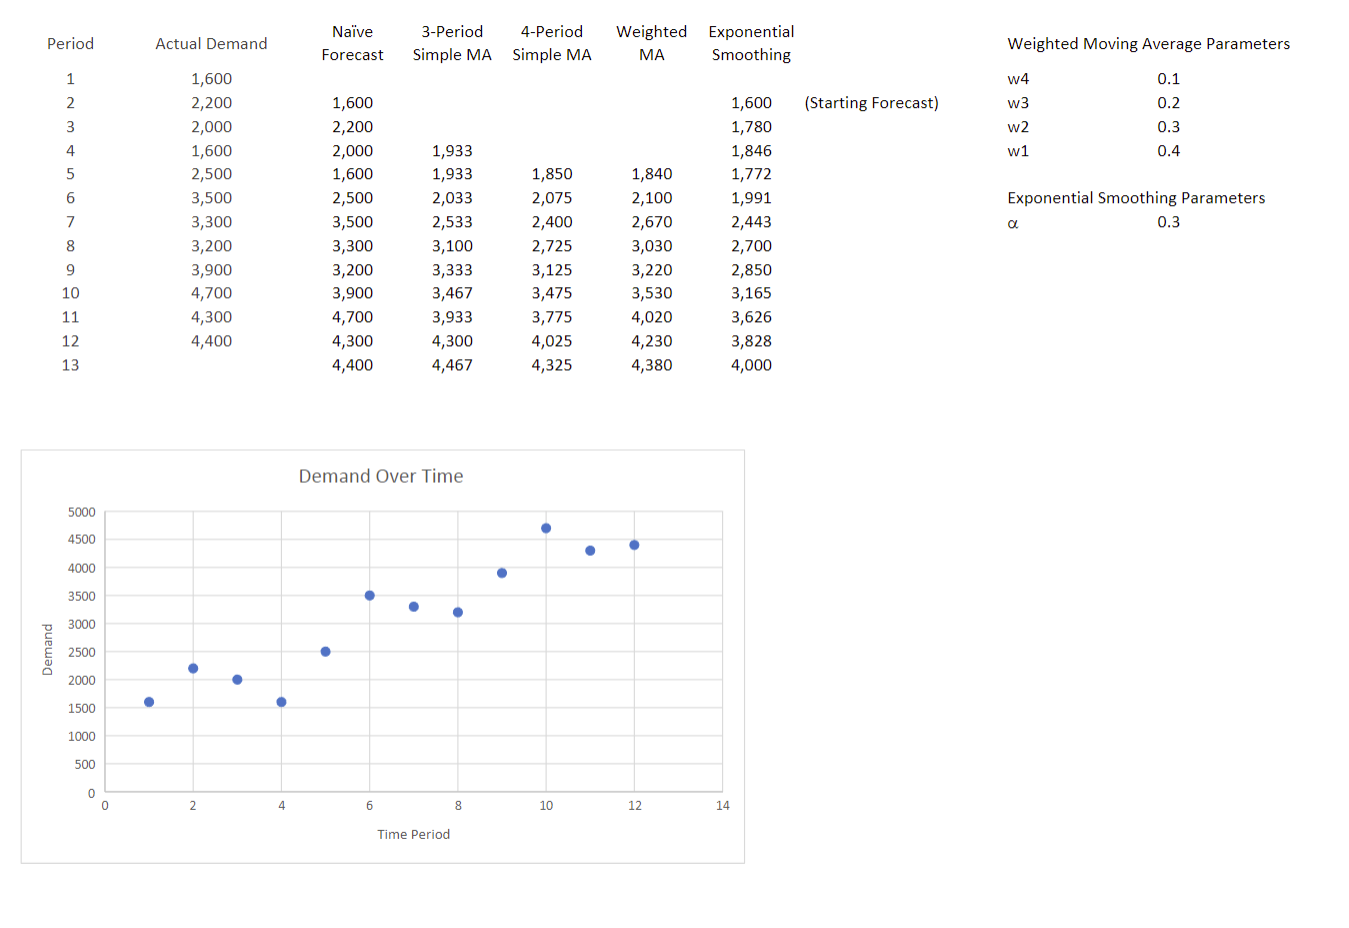
Task: Click actual demand for period 9
Action: [x=211, y=270]
